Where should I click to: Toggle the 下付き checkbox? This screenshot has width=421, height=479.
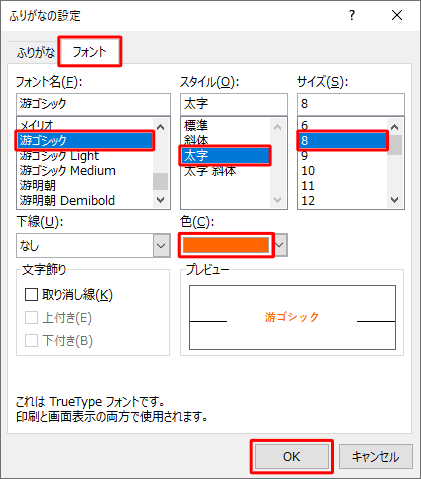[x=31, y=341]
